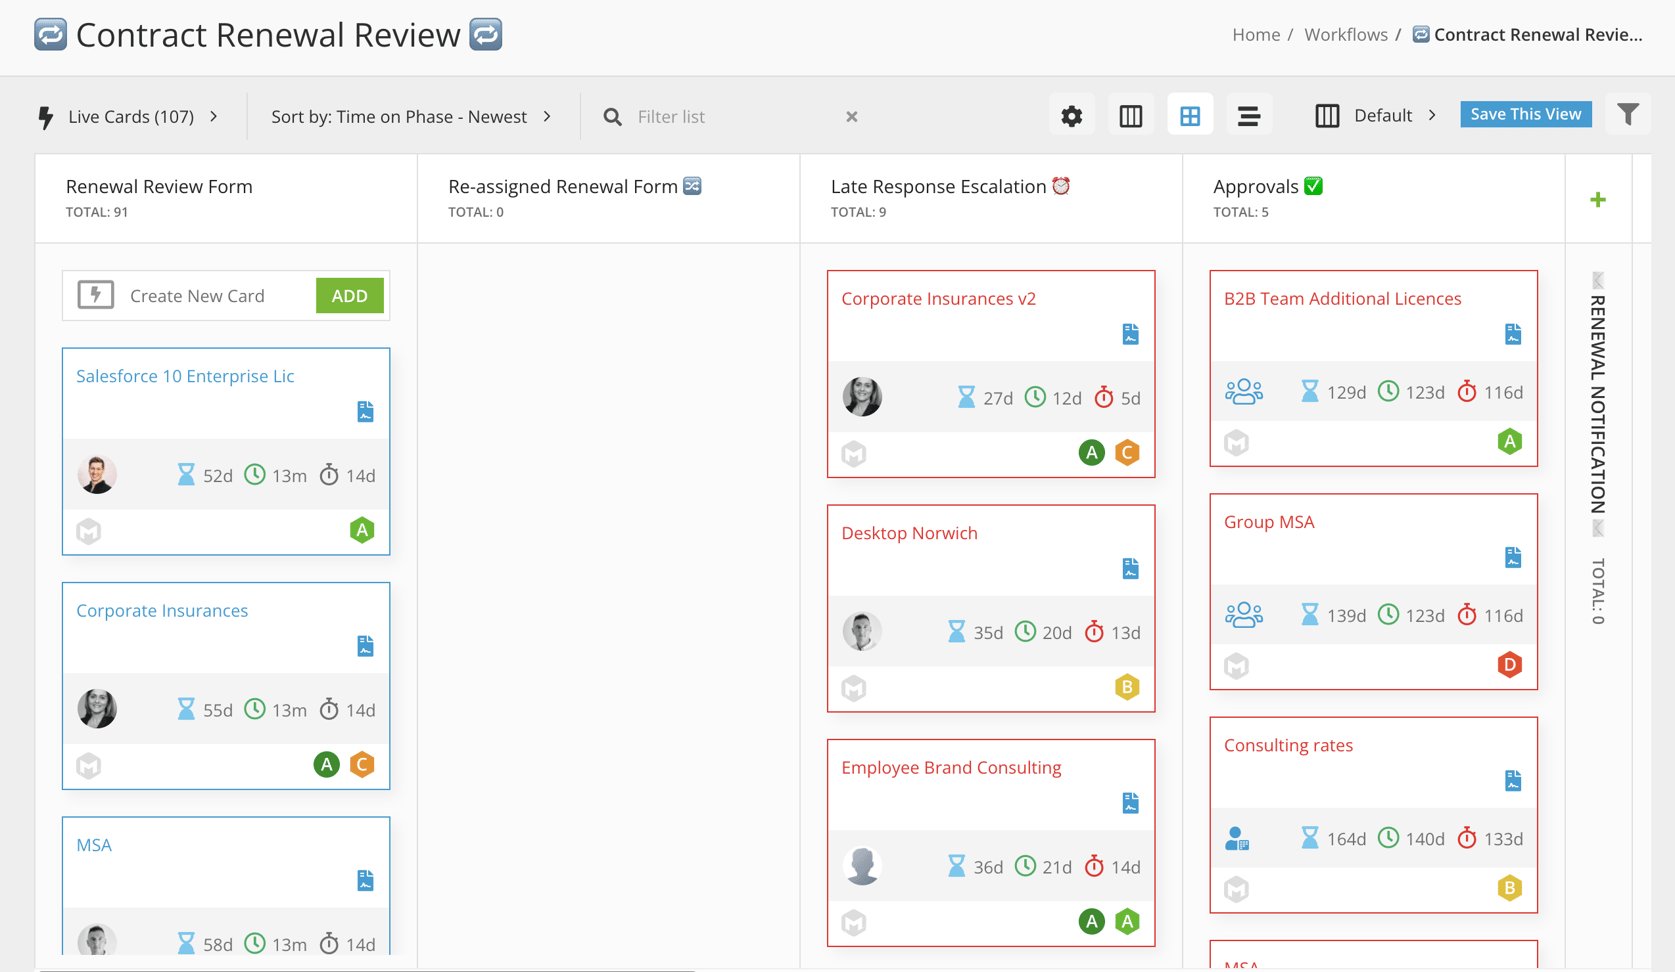Click the team members icon on Group MSA
Viewport: 1675px width, 972px height.
point(1243,614)
